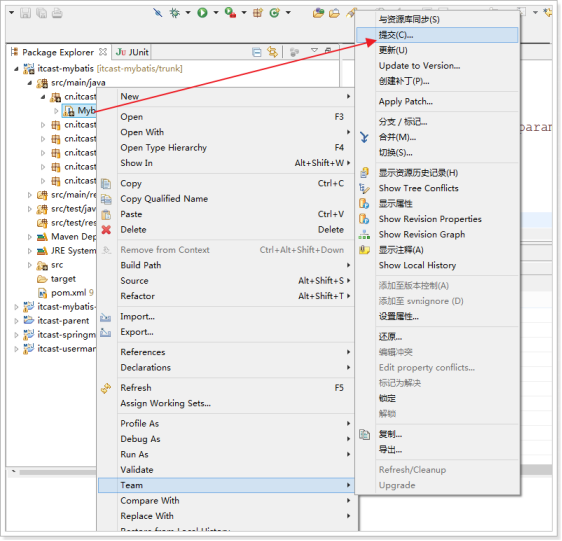Expand the src folder in the tree

[30, 265]
